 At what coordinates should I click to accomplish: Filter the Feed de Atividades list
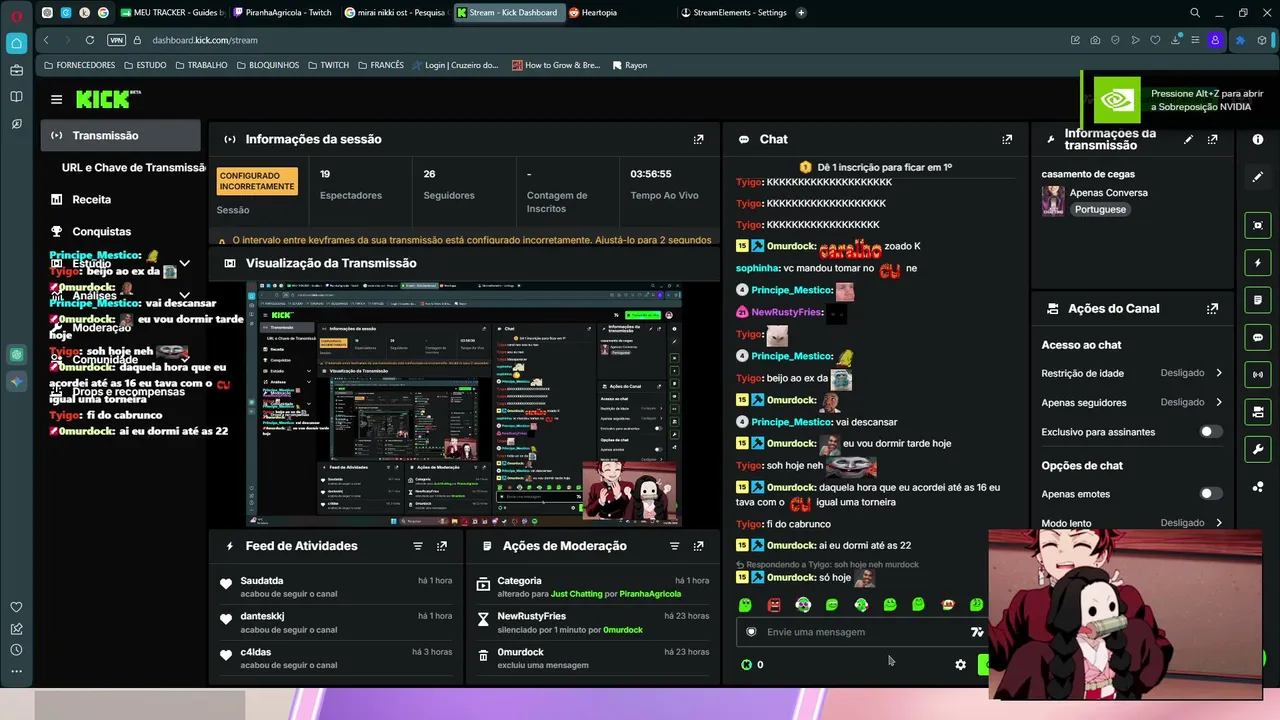click(x=418, y=546)
